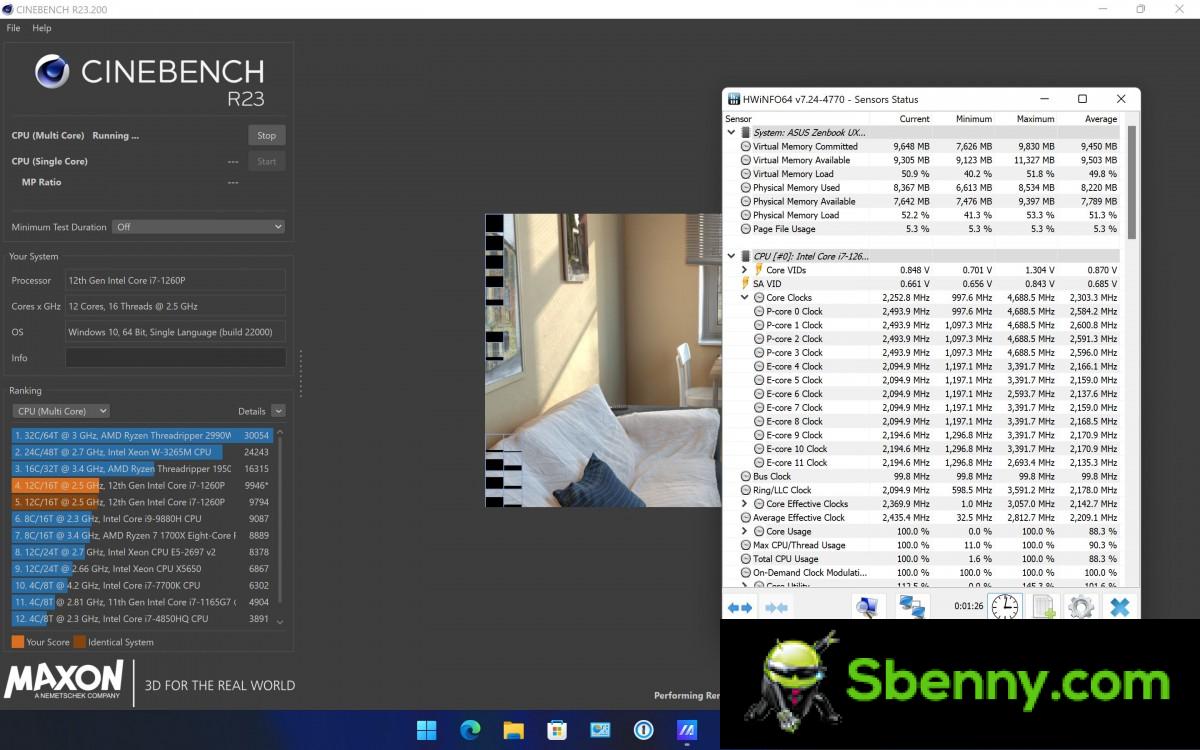This screenshot has width=1200, height=750.
Task: Click the Average column header in HWiNFO
Action: point(1100,119)
